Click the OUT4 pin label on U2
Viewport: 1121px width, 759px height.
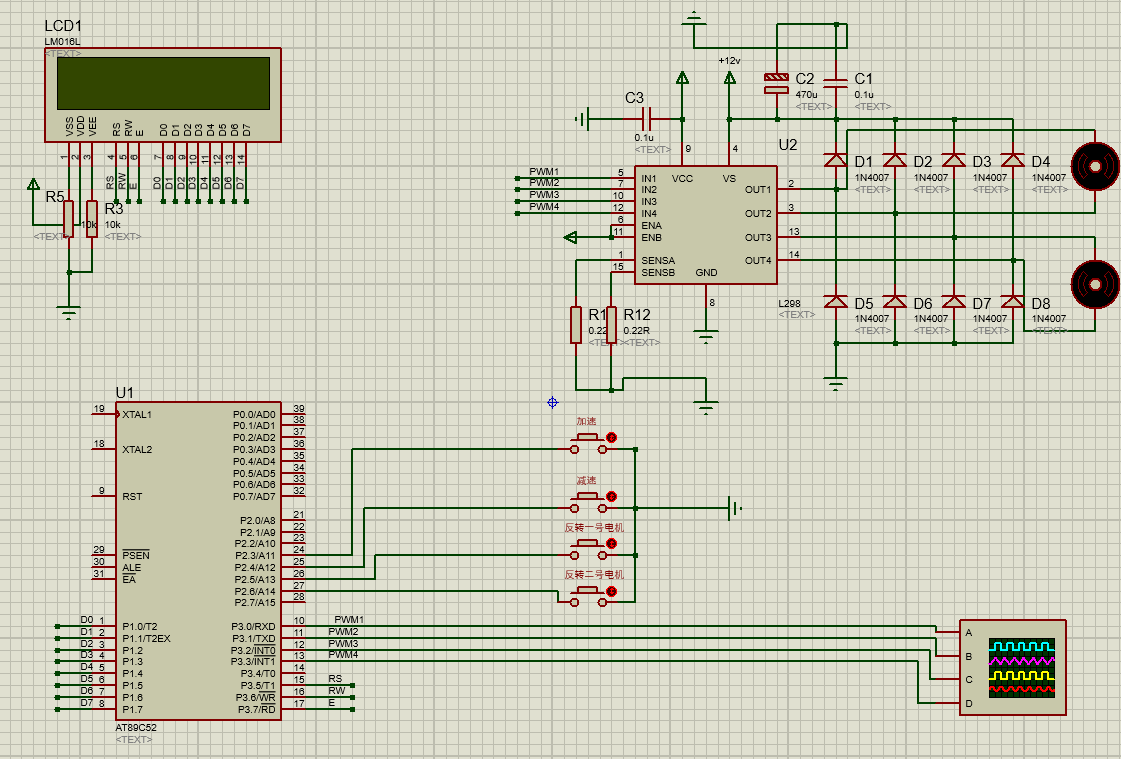point(758,261)
